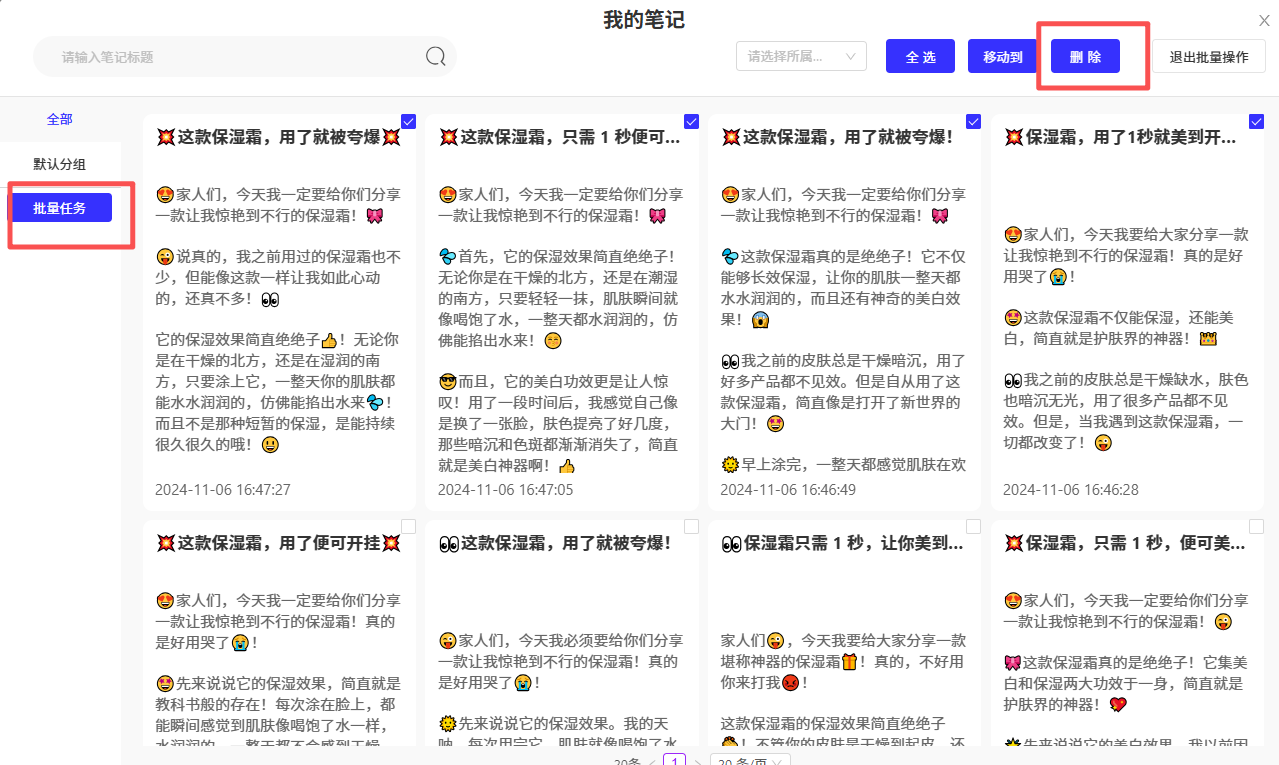Select checkbox on 保湿霜，只需 1 秒，便可美 note
Screen dimensions: 1279x765
point(1257,526)
